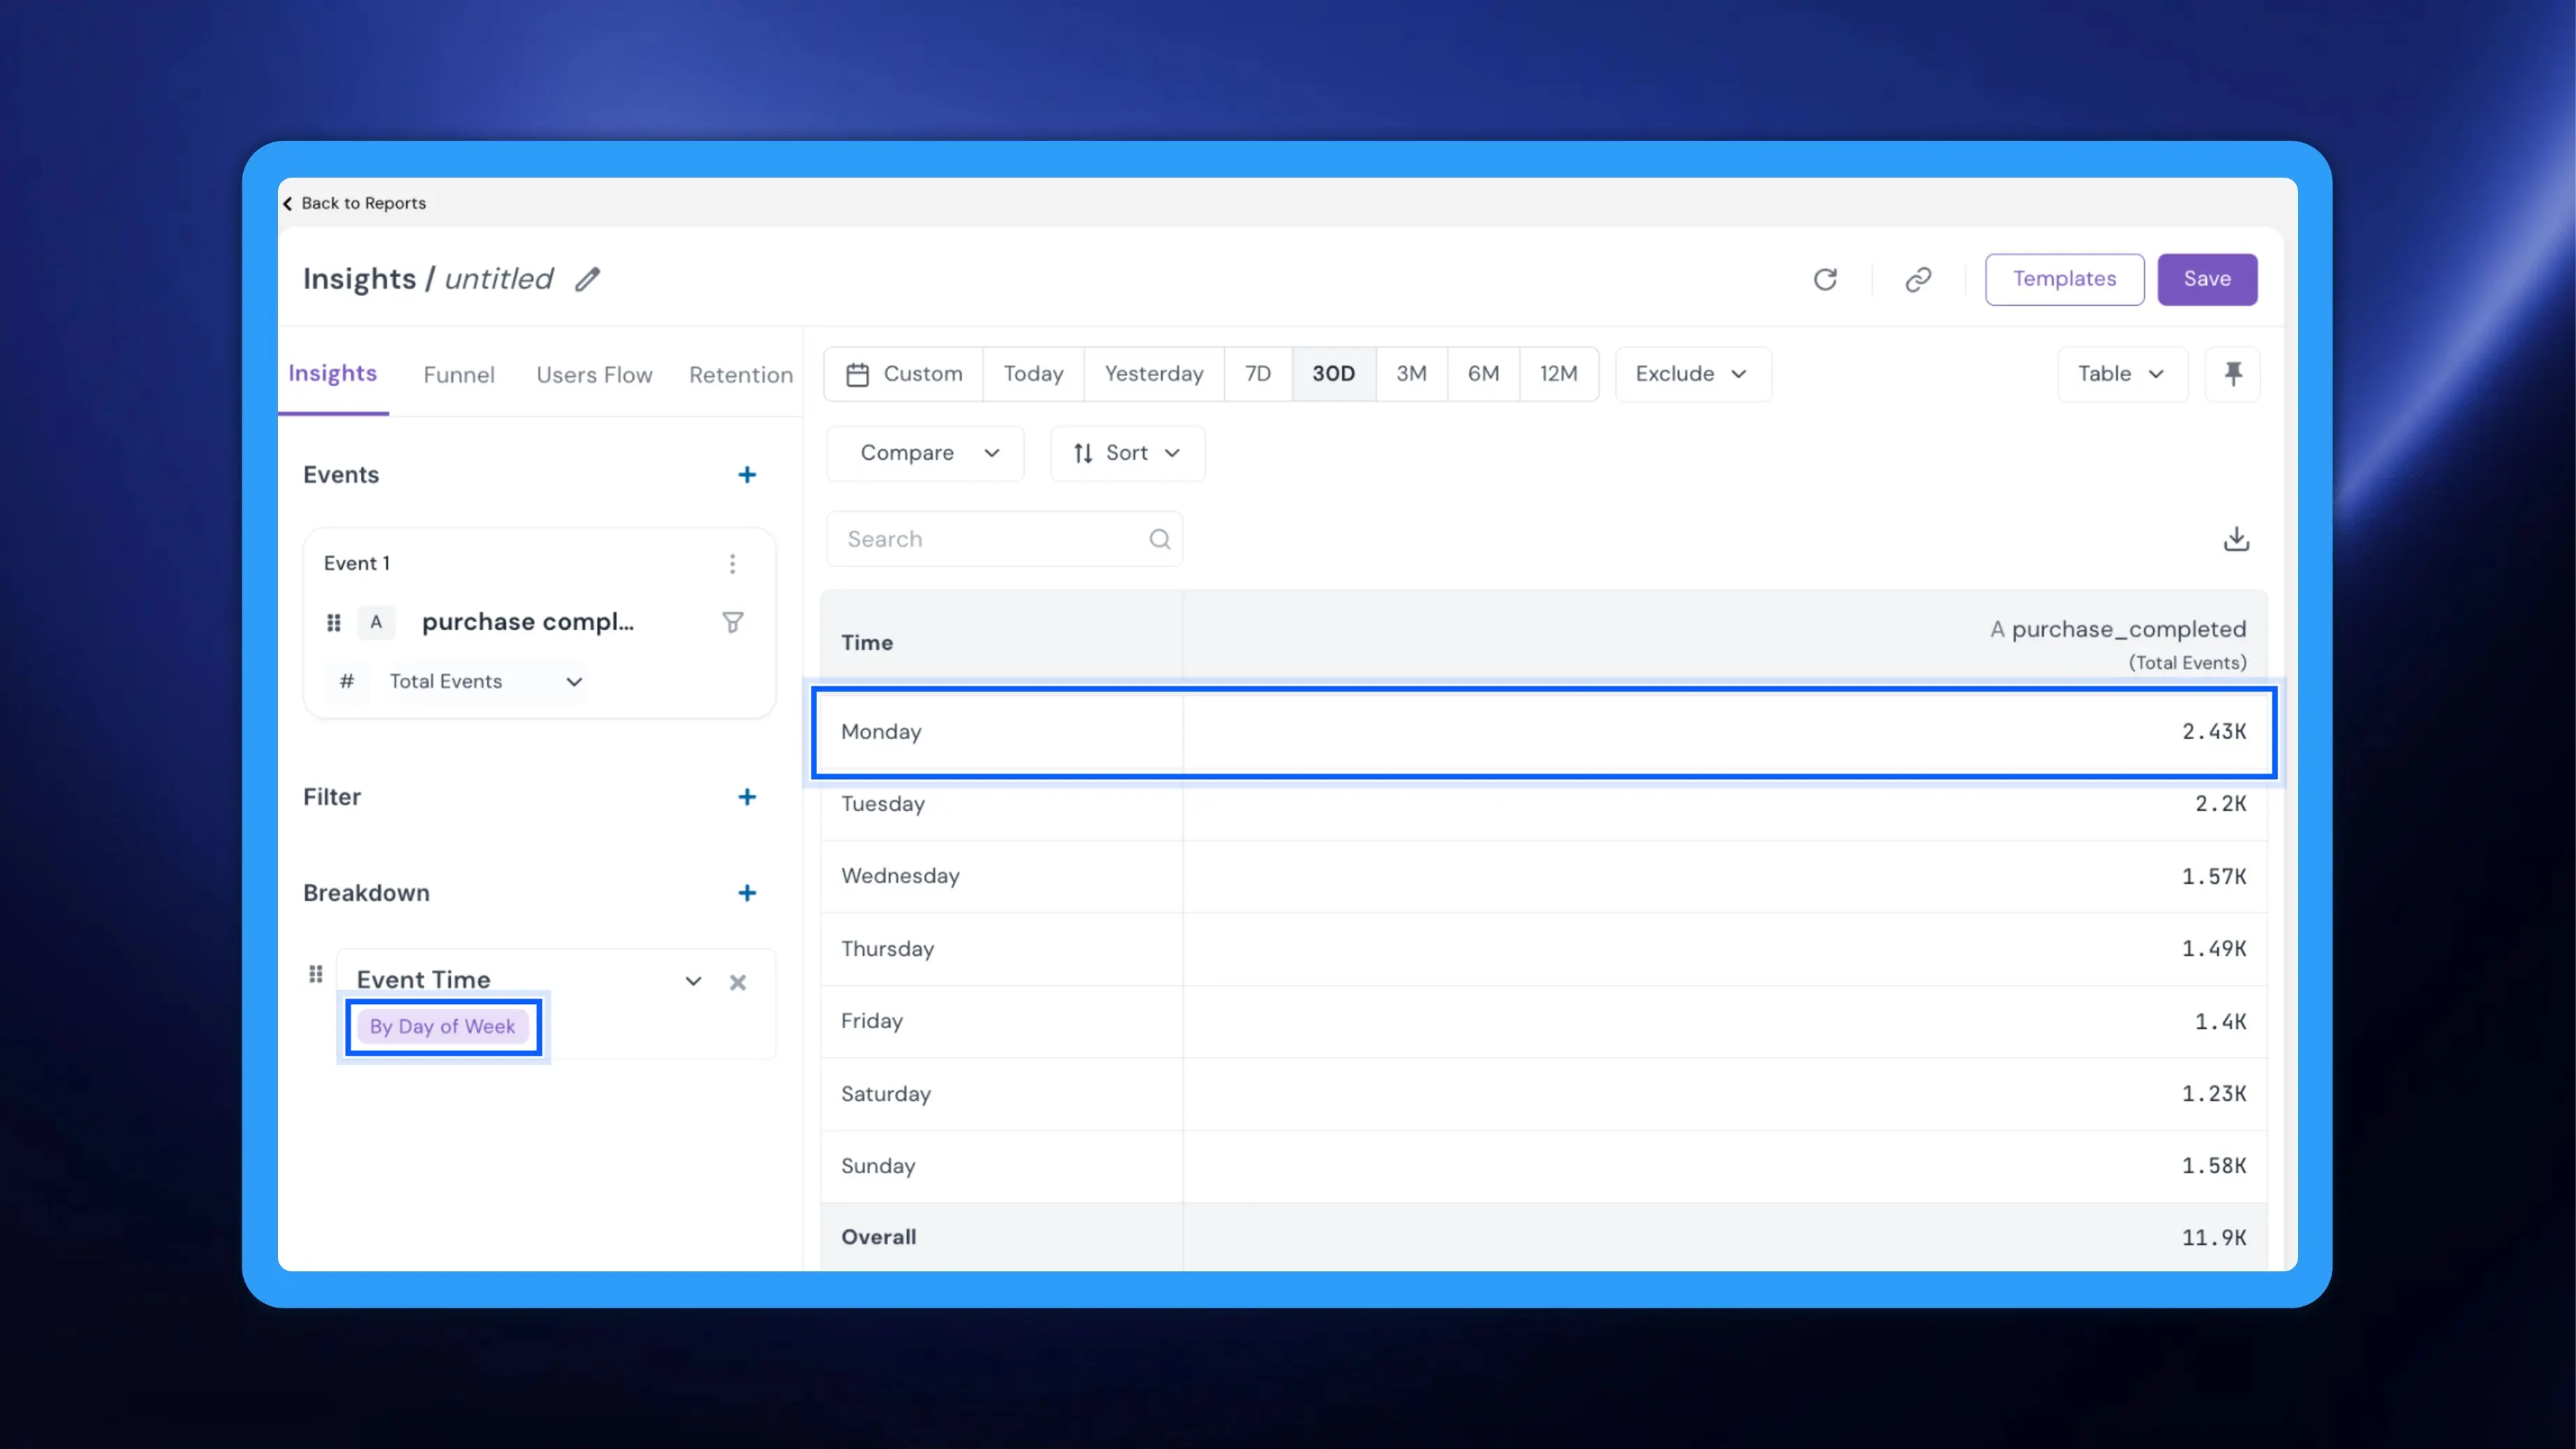Select the Saturday row

click(x=1544, y=1094)
